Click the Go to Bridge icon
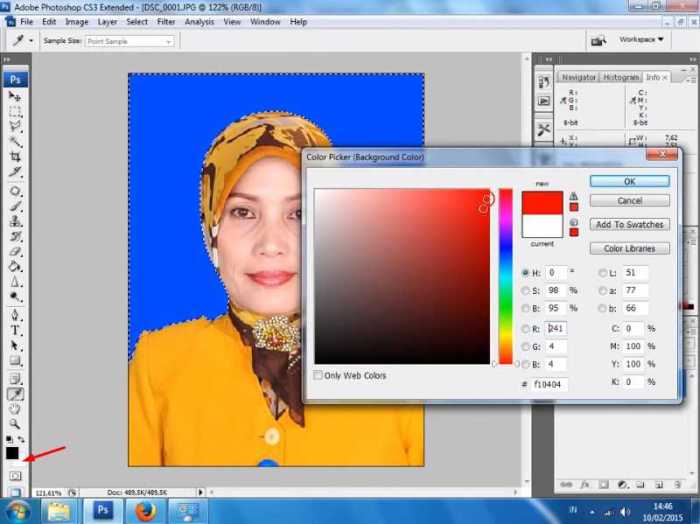The height and width of the screenshot is (524, 700). pos(598,41)
